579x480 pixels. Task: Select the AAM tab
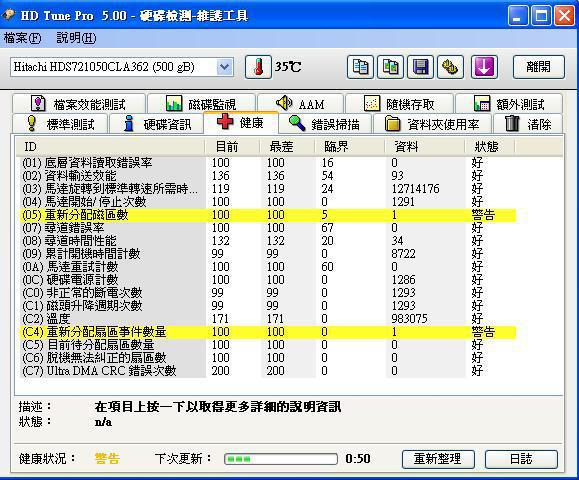300,104
